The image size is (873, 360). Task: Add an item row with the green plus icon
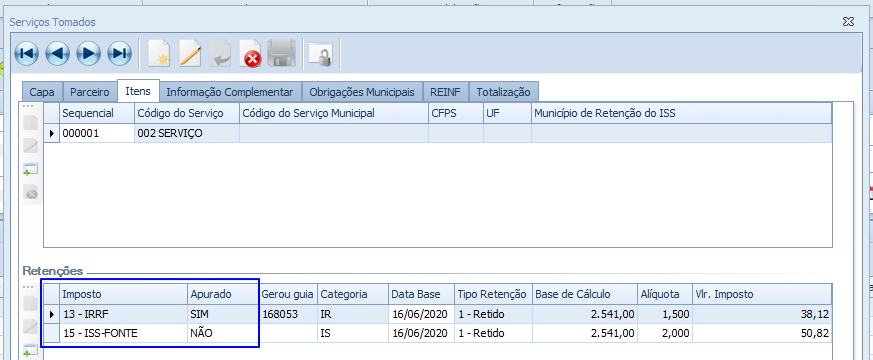coord(31,169)
